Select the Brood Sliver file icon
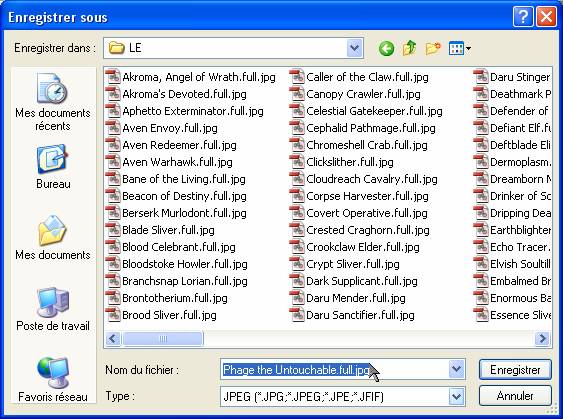 pyautogui.click(x=113, y=315)
